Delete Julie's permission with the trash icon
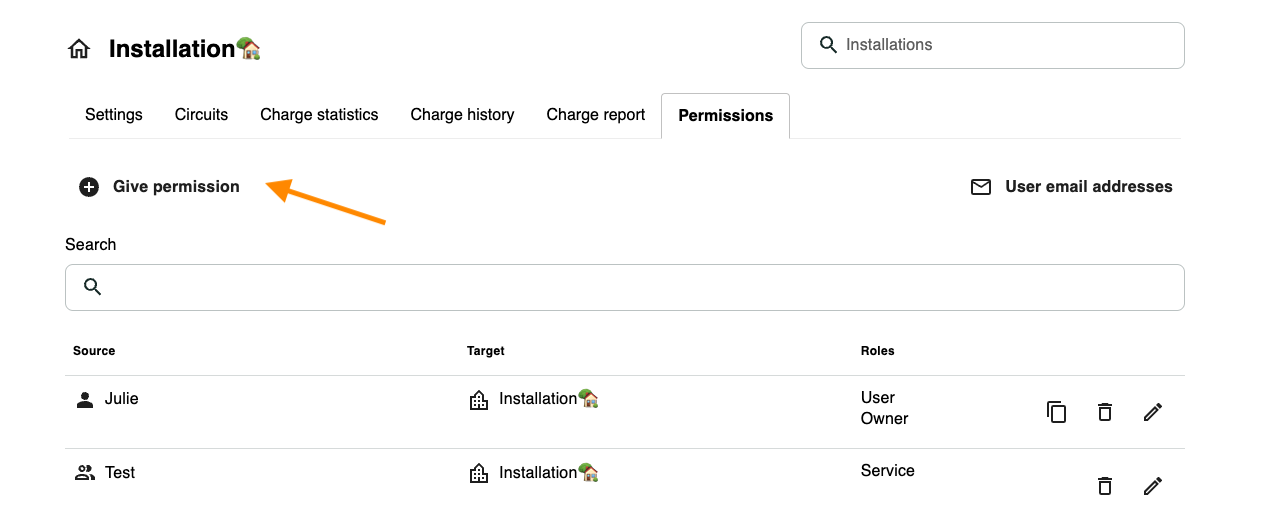 [x=1105, y=412]
